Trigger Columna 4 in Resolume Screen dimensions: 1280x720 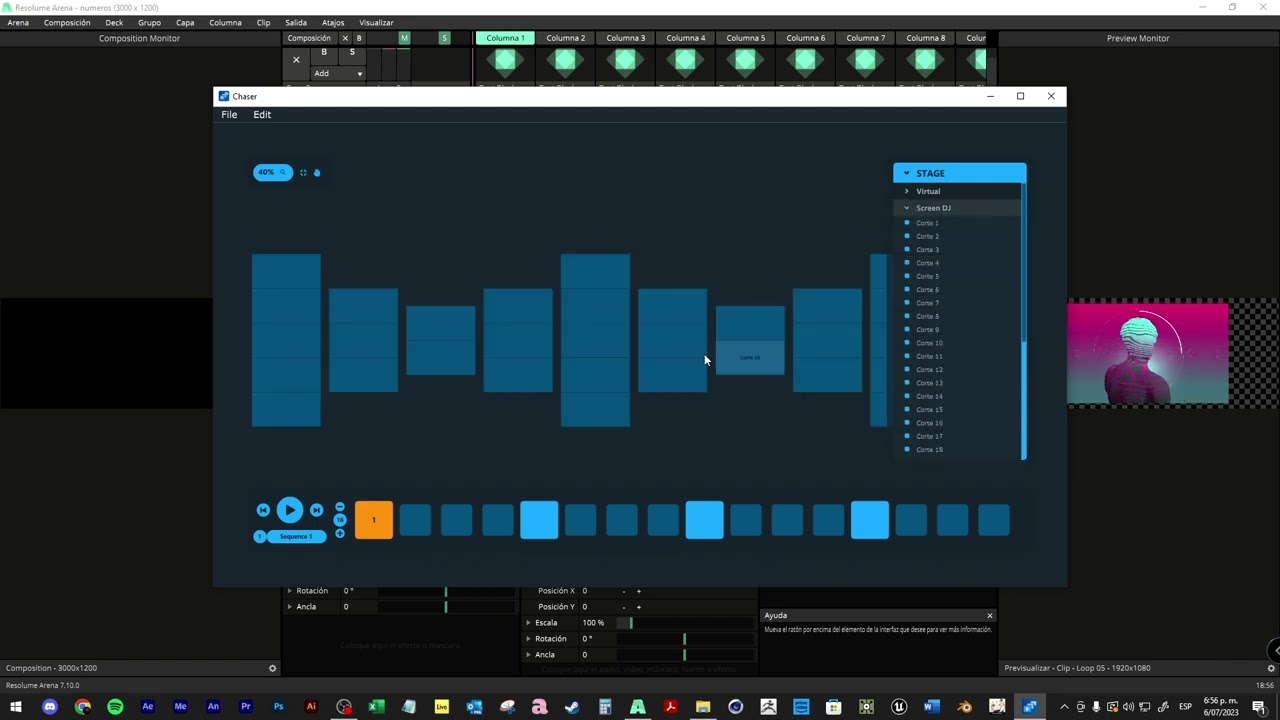point(685,38)
